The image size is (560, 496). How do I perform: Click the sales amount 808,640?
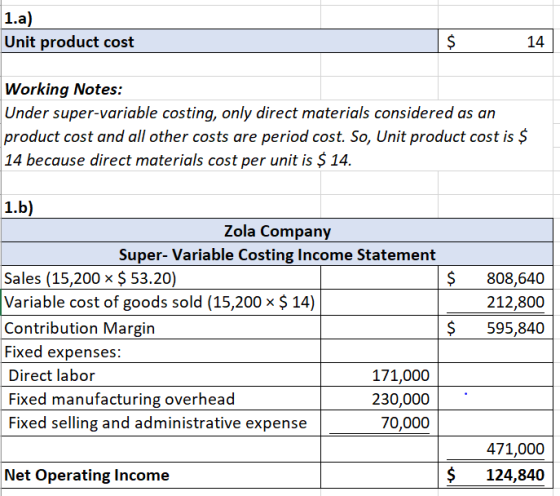495,278
